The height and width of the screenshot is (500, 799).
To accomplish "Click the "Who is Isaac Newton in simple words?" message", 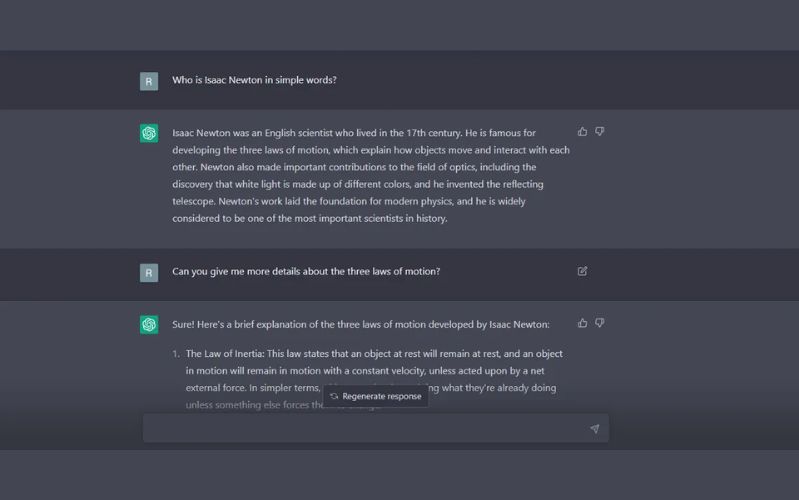I will click(254, 80).
